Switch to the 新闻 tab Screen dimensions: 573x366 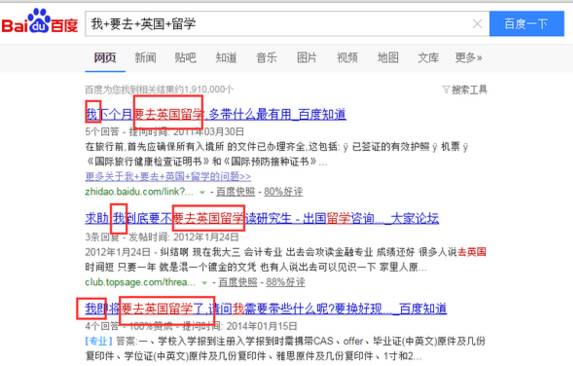click(145, 57)
